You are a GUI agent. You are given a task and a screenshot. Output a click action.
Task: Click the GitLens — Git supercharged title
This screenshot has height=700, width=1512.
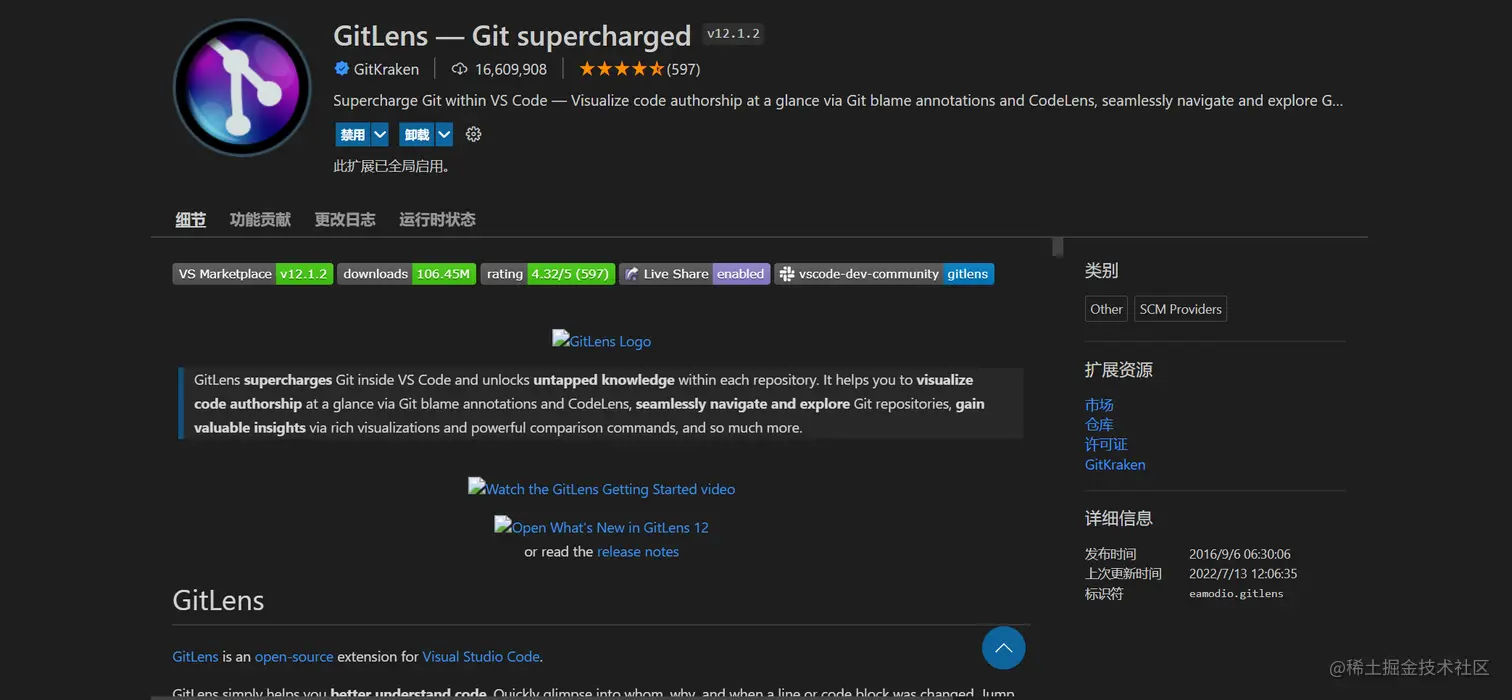coord(512,36)
